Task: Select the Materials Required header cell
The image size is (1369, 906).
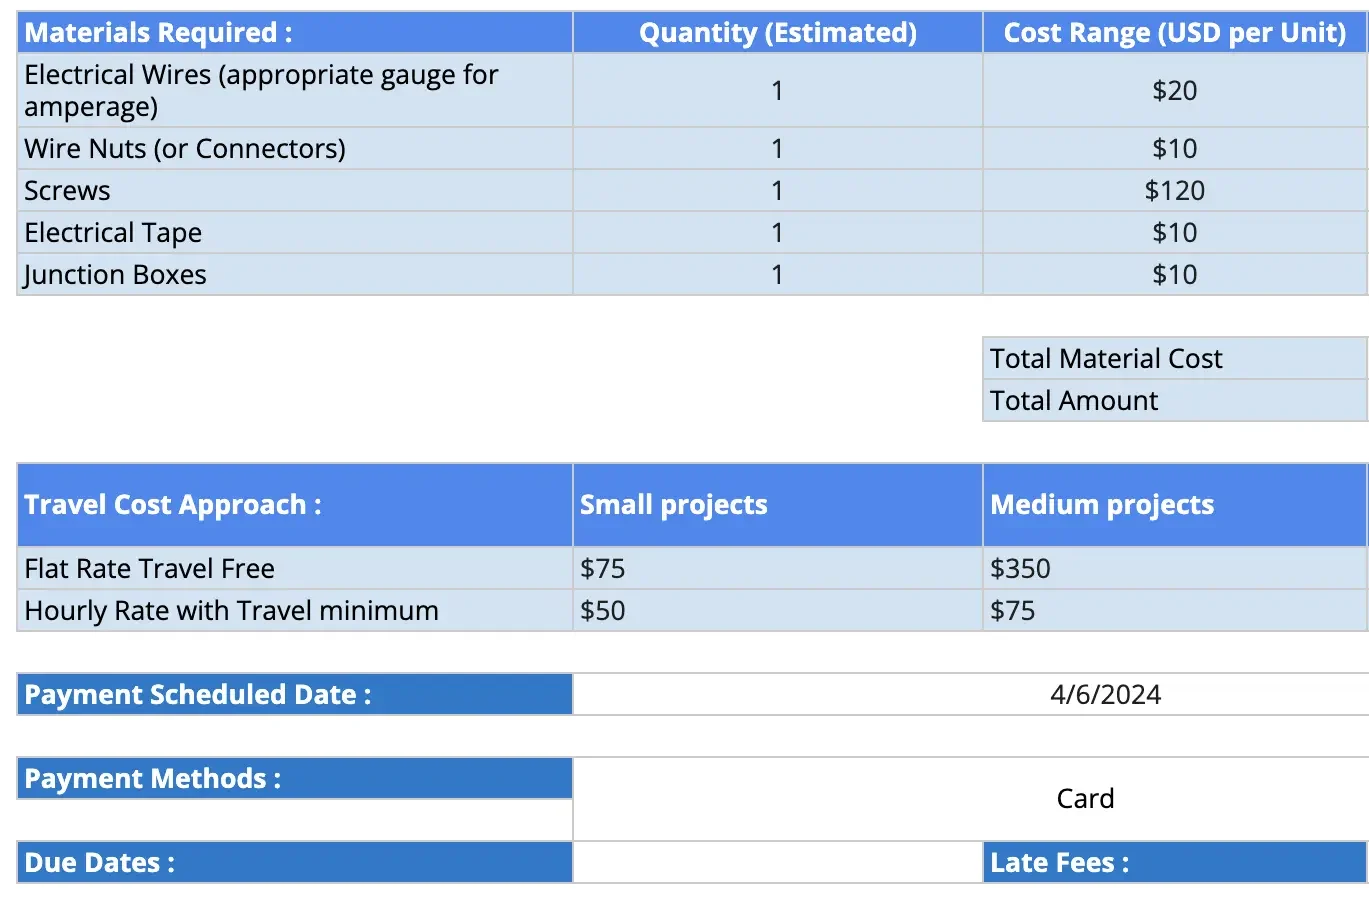Action: pyautogui.click(x=294, y=33)
